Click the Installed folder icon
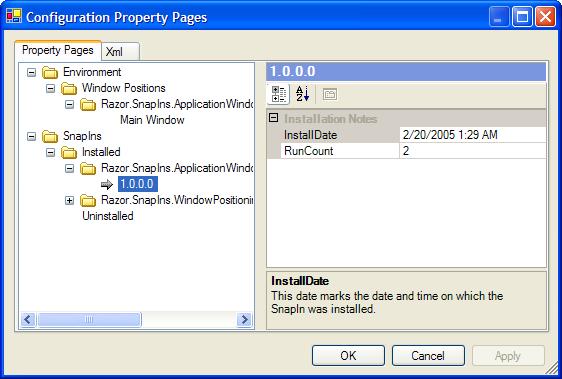This screenshot has height=379, width=562. click(69, 152)
